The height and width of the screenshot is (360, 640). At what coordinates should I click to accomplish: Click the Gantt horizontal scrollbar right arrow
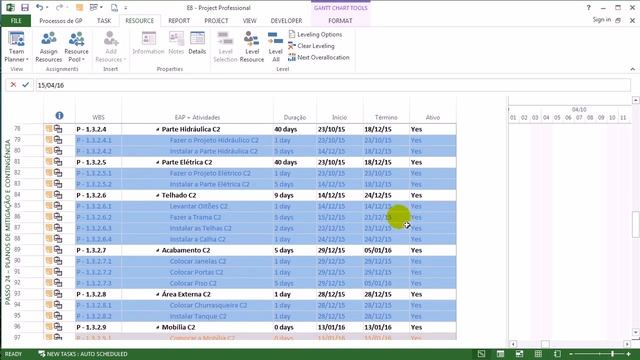pos(627,344)
